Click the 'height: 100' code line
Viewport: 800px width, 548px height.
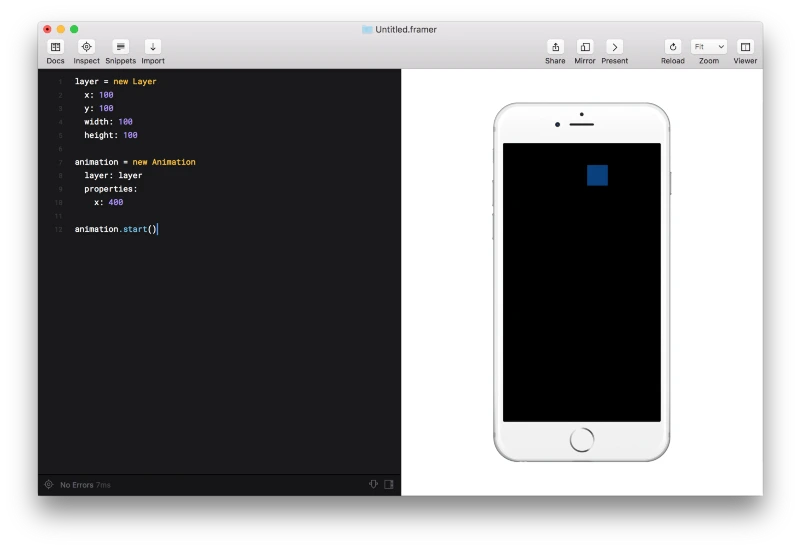click(x=111, y=135)
